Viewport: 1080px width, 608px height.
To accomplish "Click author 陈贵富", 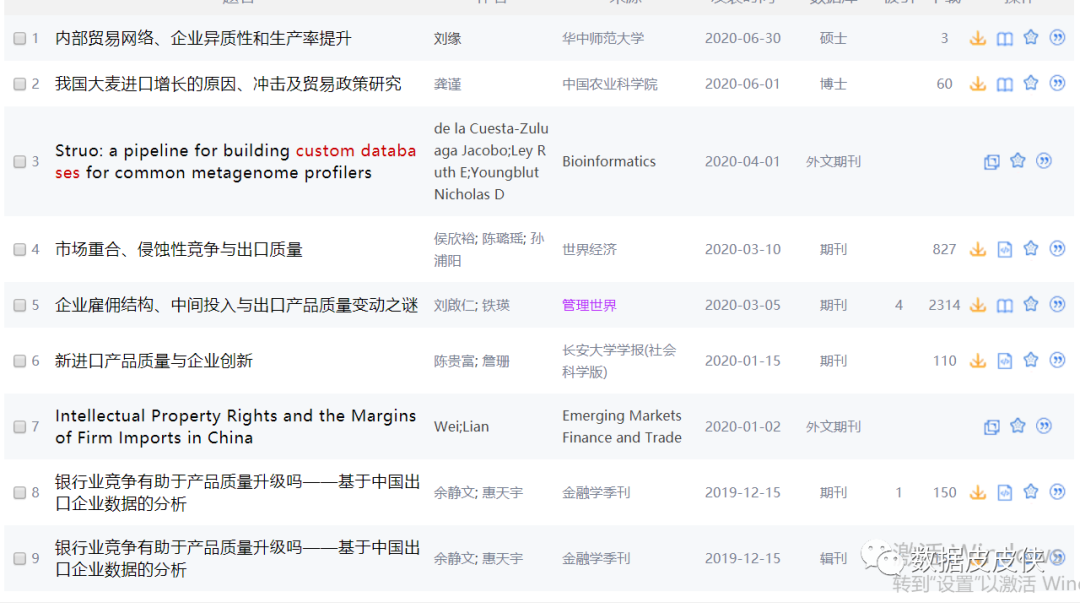I will coord(455,361).
